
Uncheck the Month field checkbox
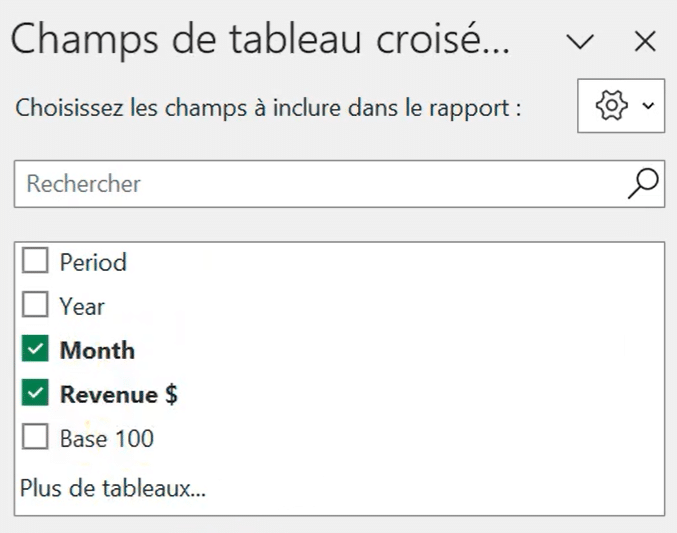(x=35, y=349)
